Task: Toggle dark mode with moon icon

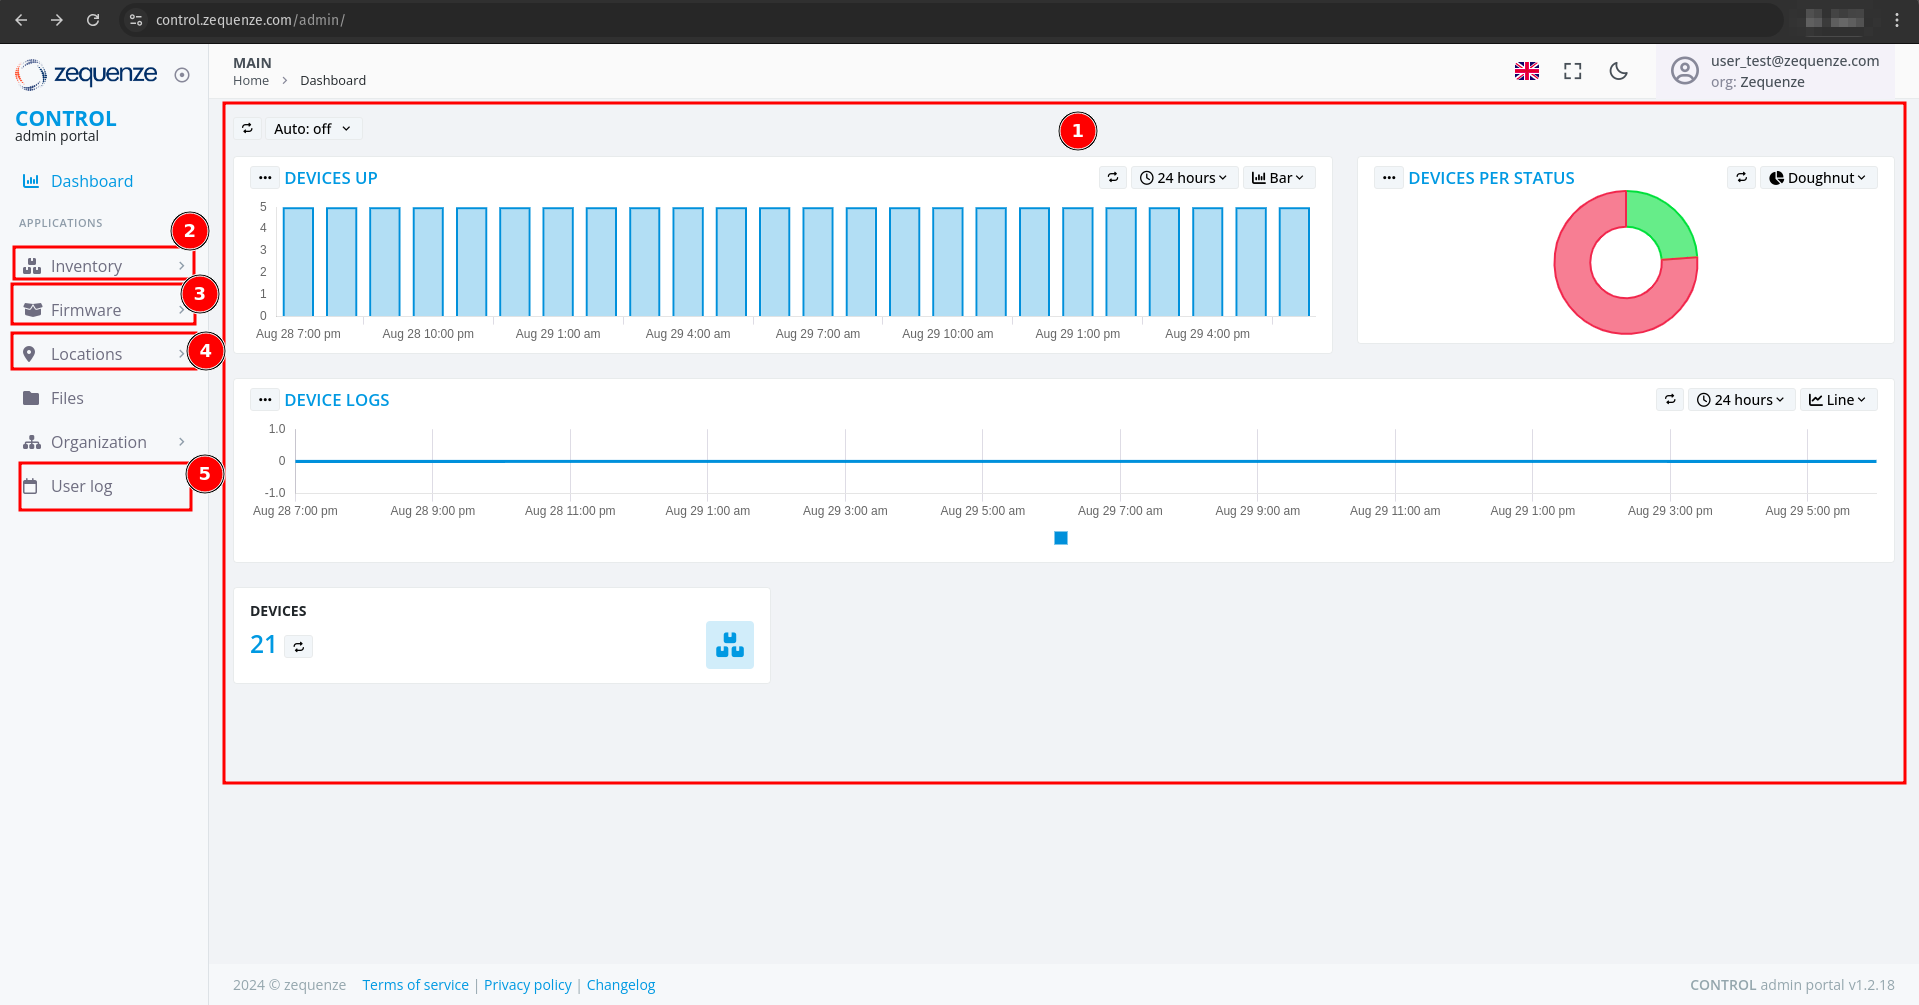Action: tap(1618, 71)
